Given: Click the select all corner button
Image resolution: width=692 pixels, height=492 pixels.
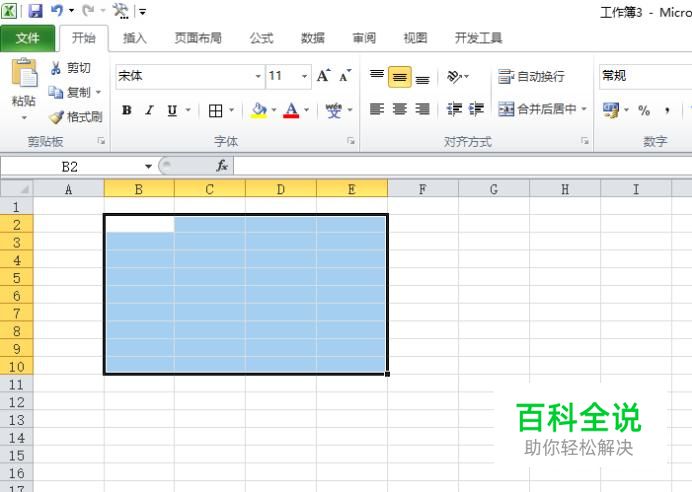Looking at the screenshot, I should 17,189.
